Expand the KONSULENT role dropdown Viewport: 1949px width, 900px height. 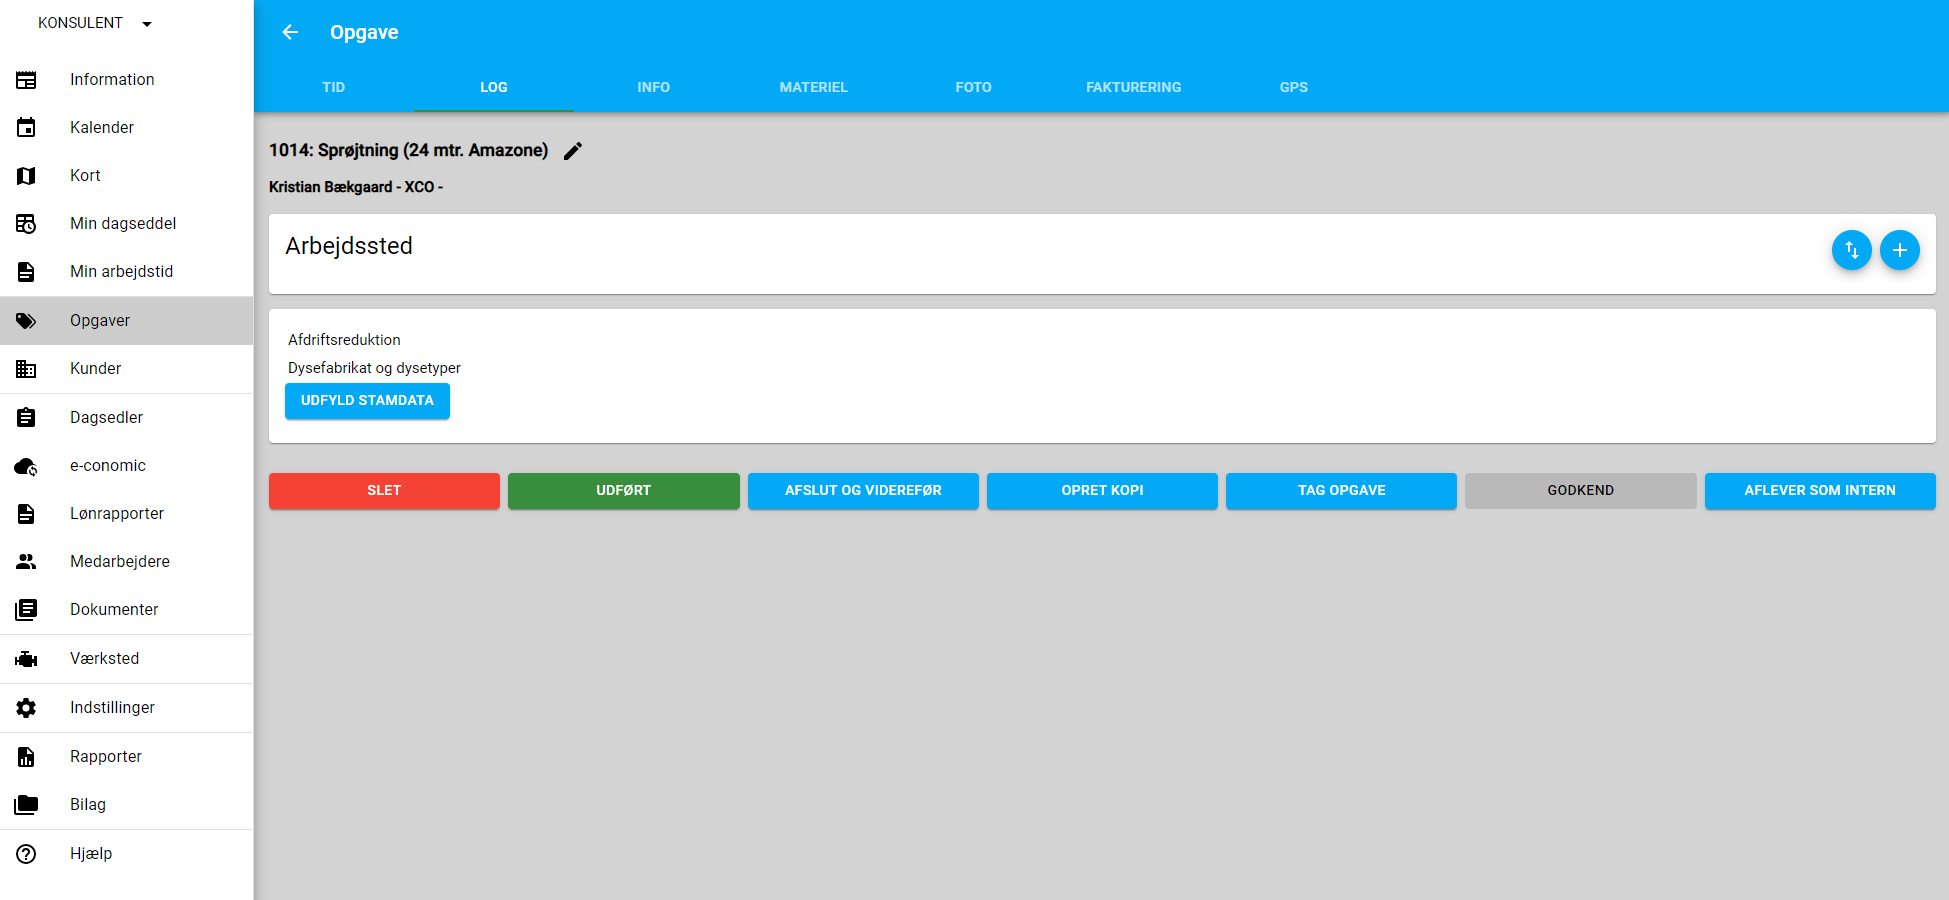tap(95, 23)
